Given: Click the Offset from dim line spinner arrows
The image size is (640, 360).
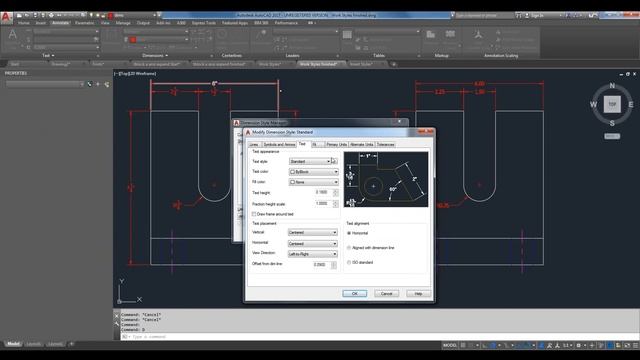Looking at the screenshot, I should point(334,265).
